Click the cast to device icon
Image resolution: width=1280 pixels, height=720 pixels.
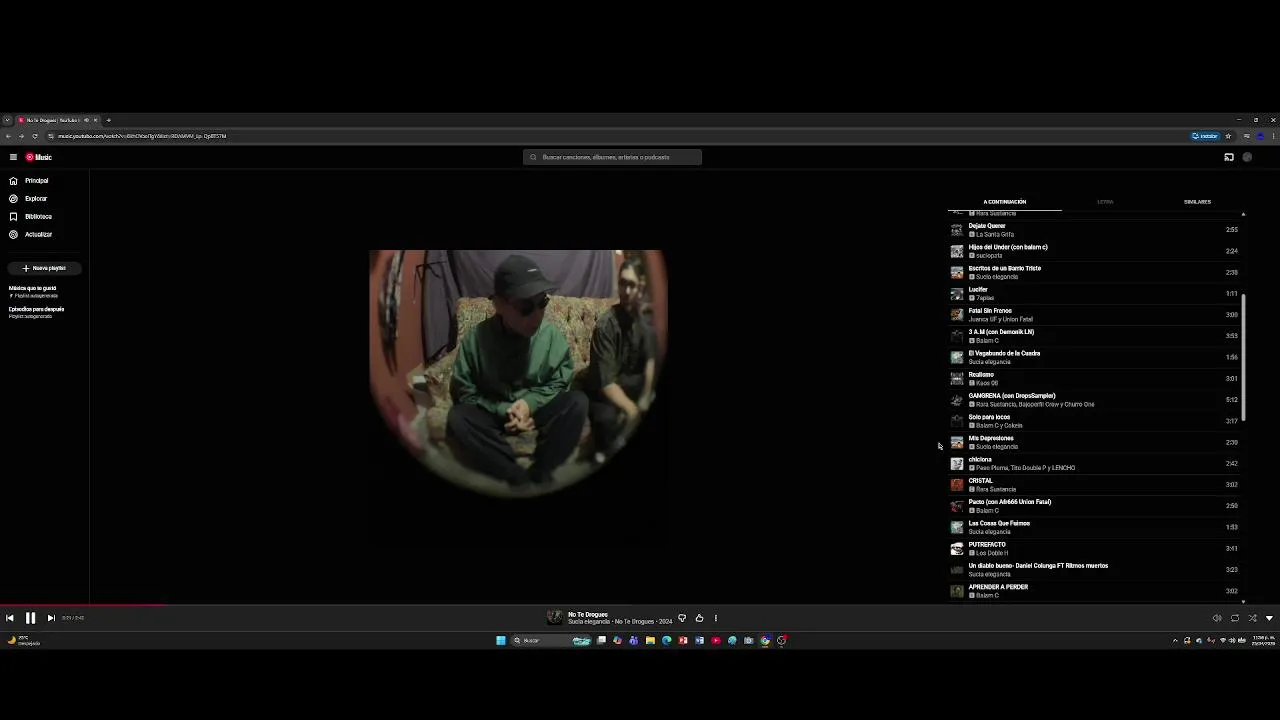[x=1229, y=157]
